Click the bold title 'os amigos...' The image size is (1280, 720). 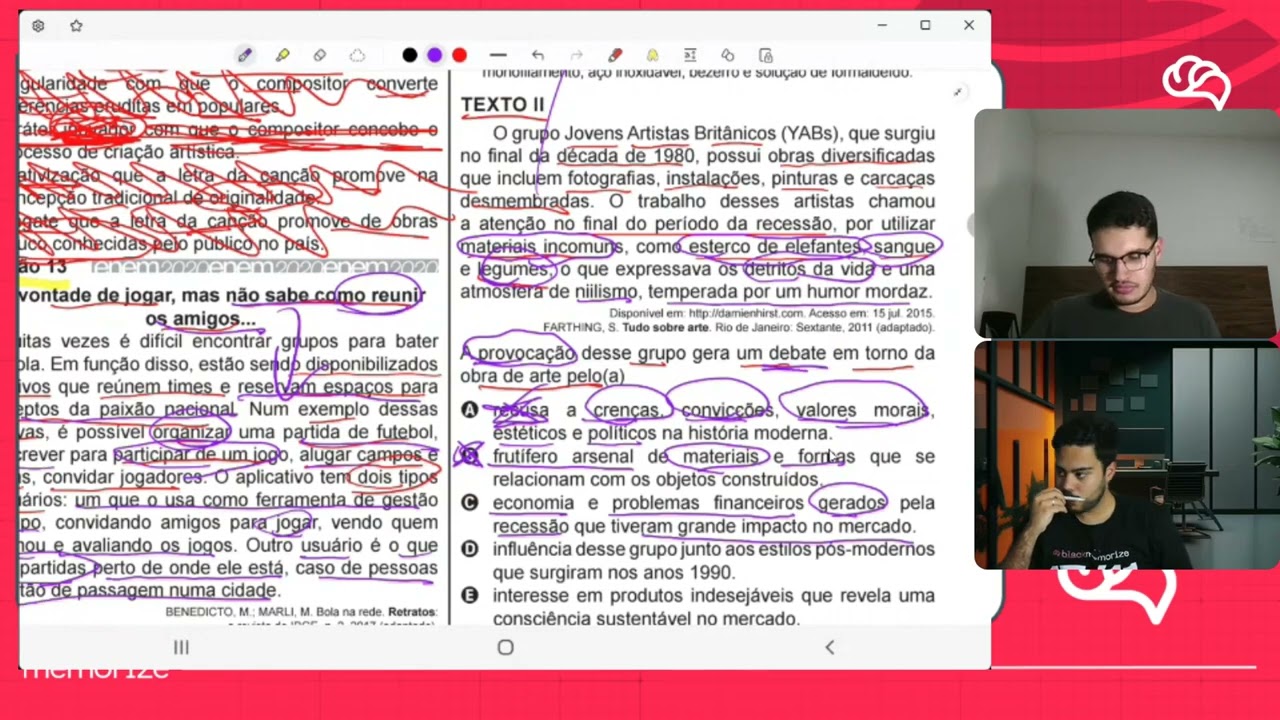coord(200,319)
